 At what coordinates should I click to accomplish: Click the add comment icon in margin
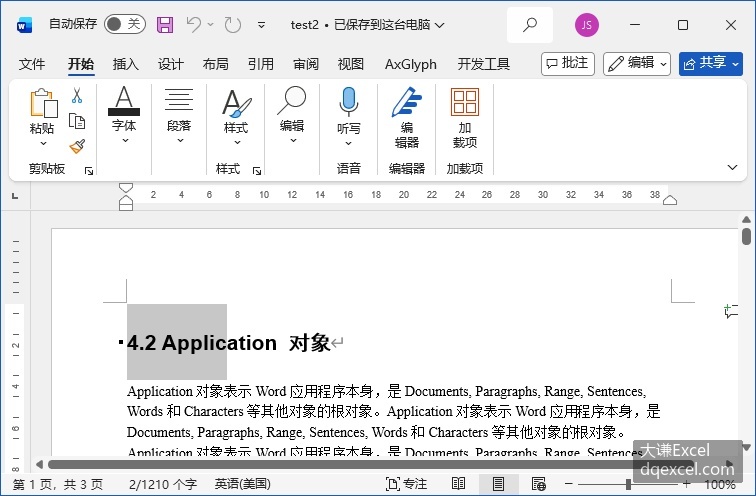[x=731, y=311]
